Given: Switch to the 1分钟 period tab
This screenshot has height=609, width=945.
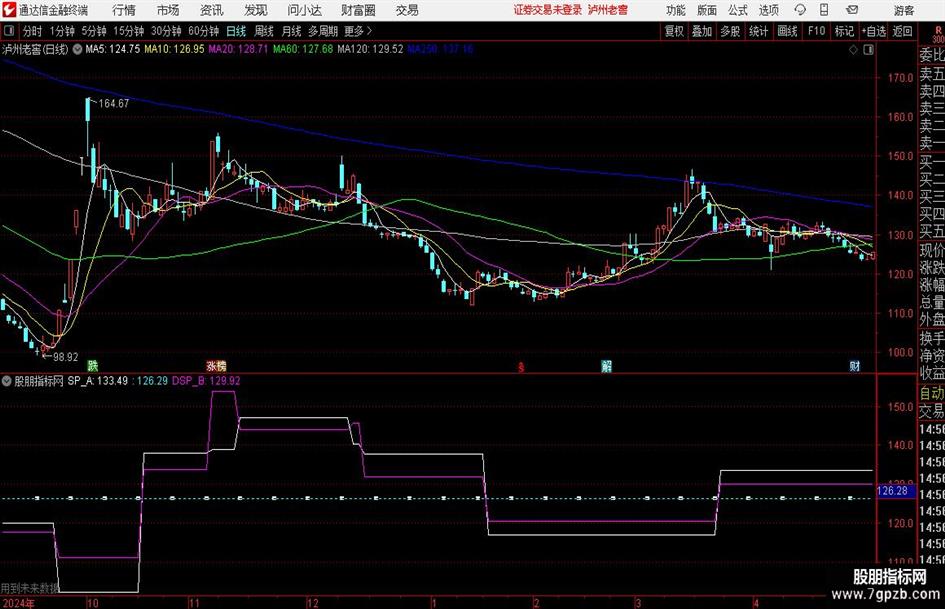Looking at the screenshot, I should click(62, 31).
